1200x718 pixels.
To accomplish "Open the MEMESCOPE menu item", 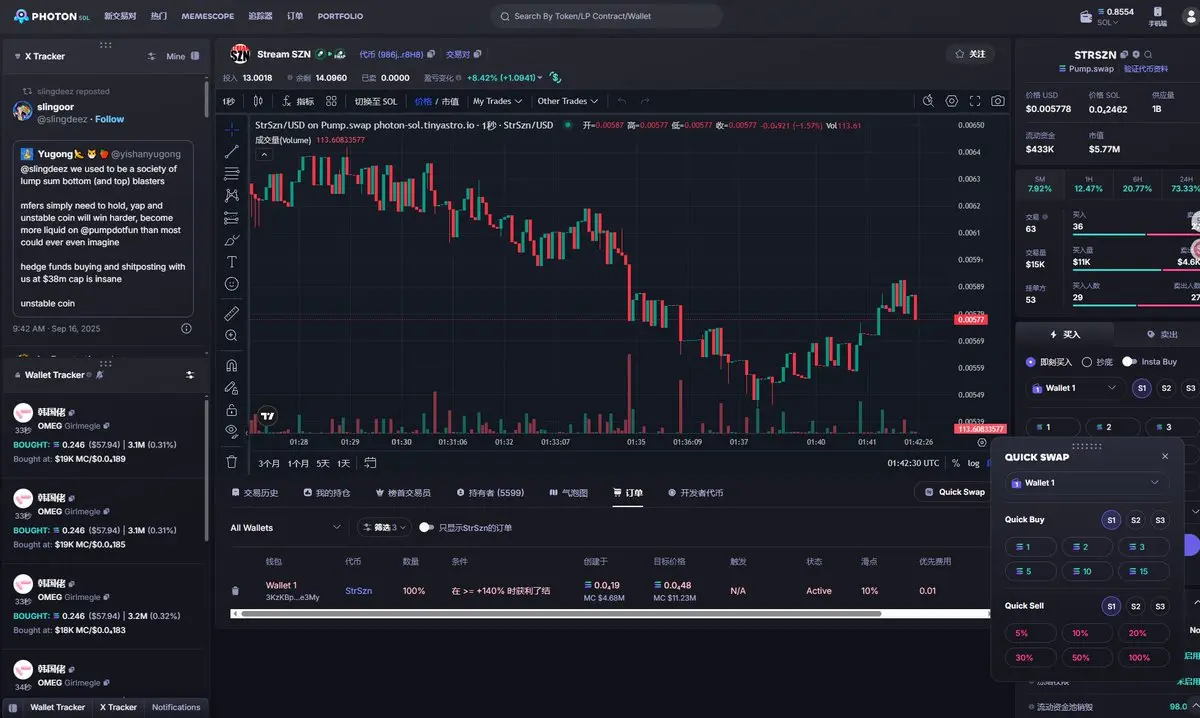I will [208, 16].
